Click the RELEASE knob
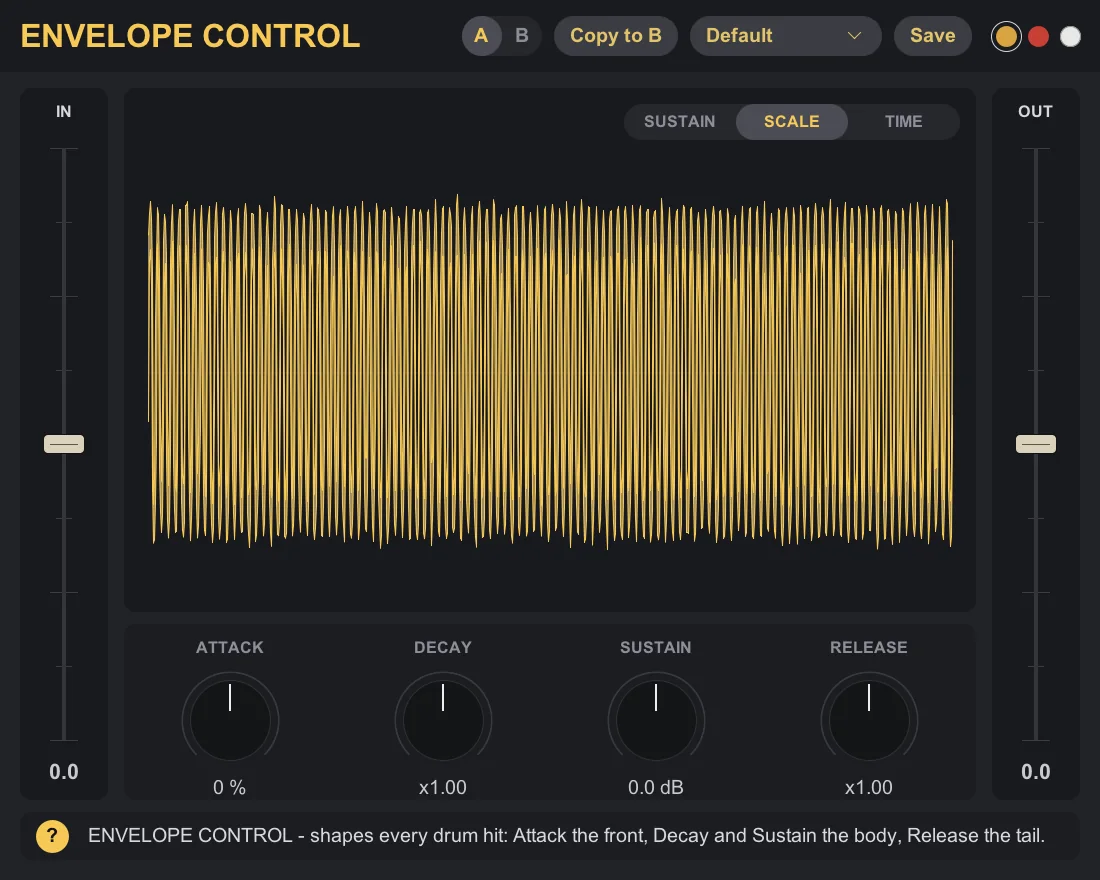 coord(868,719)
